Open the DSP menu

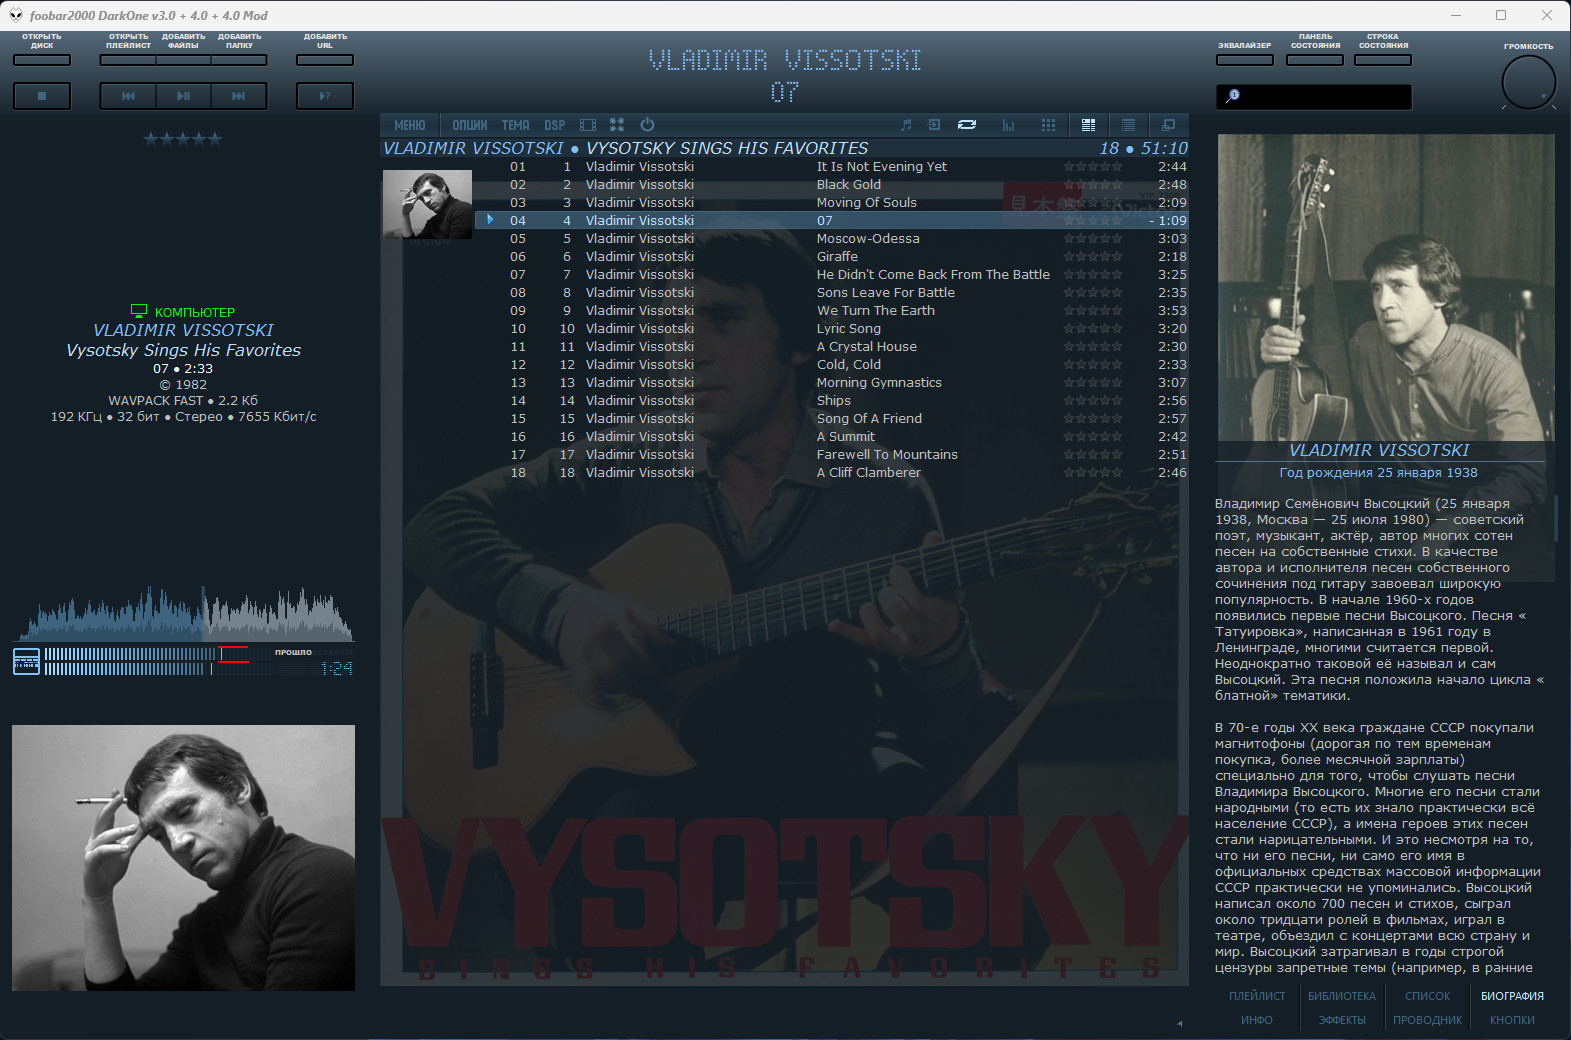coord(555,125)
